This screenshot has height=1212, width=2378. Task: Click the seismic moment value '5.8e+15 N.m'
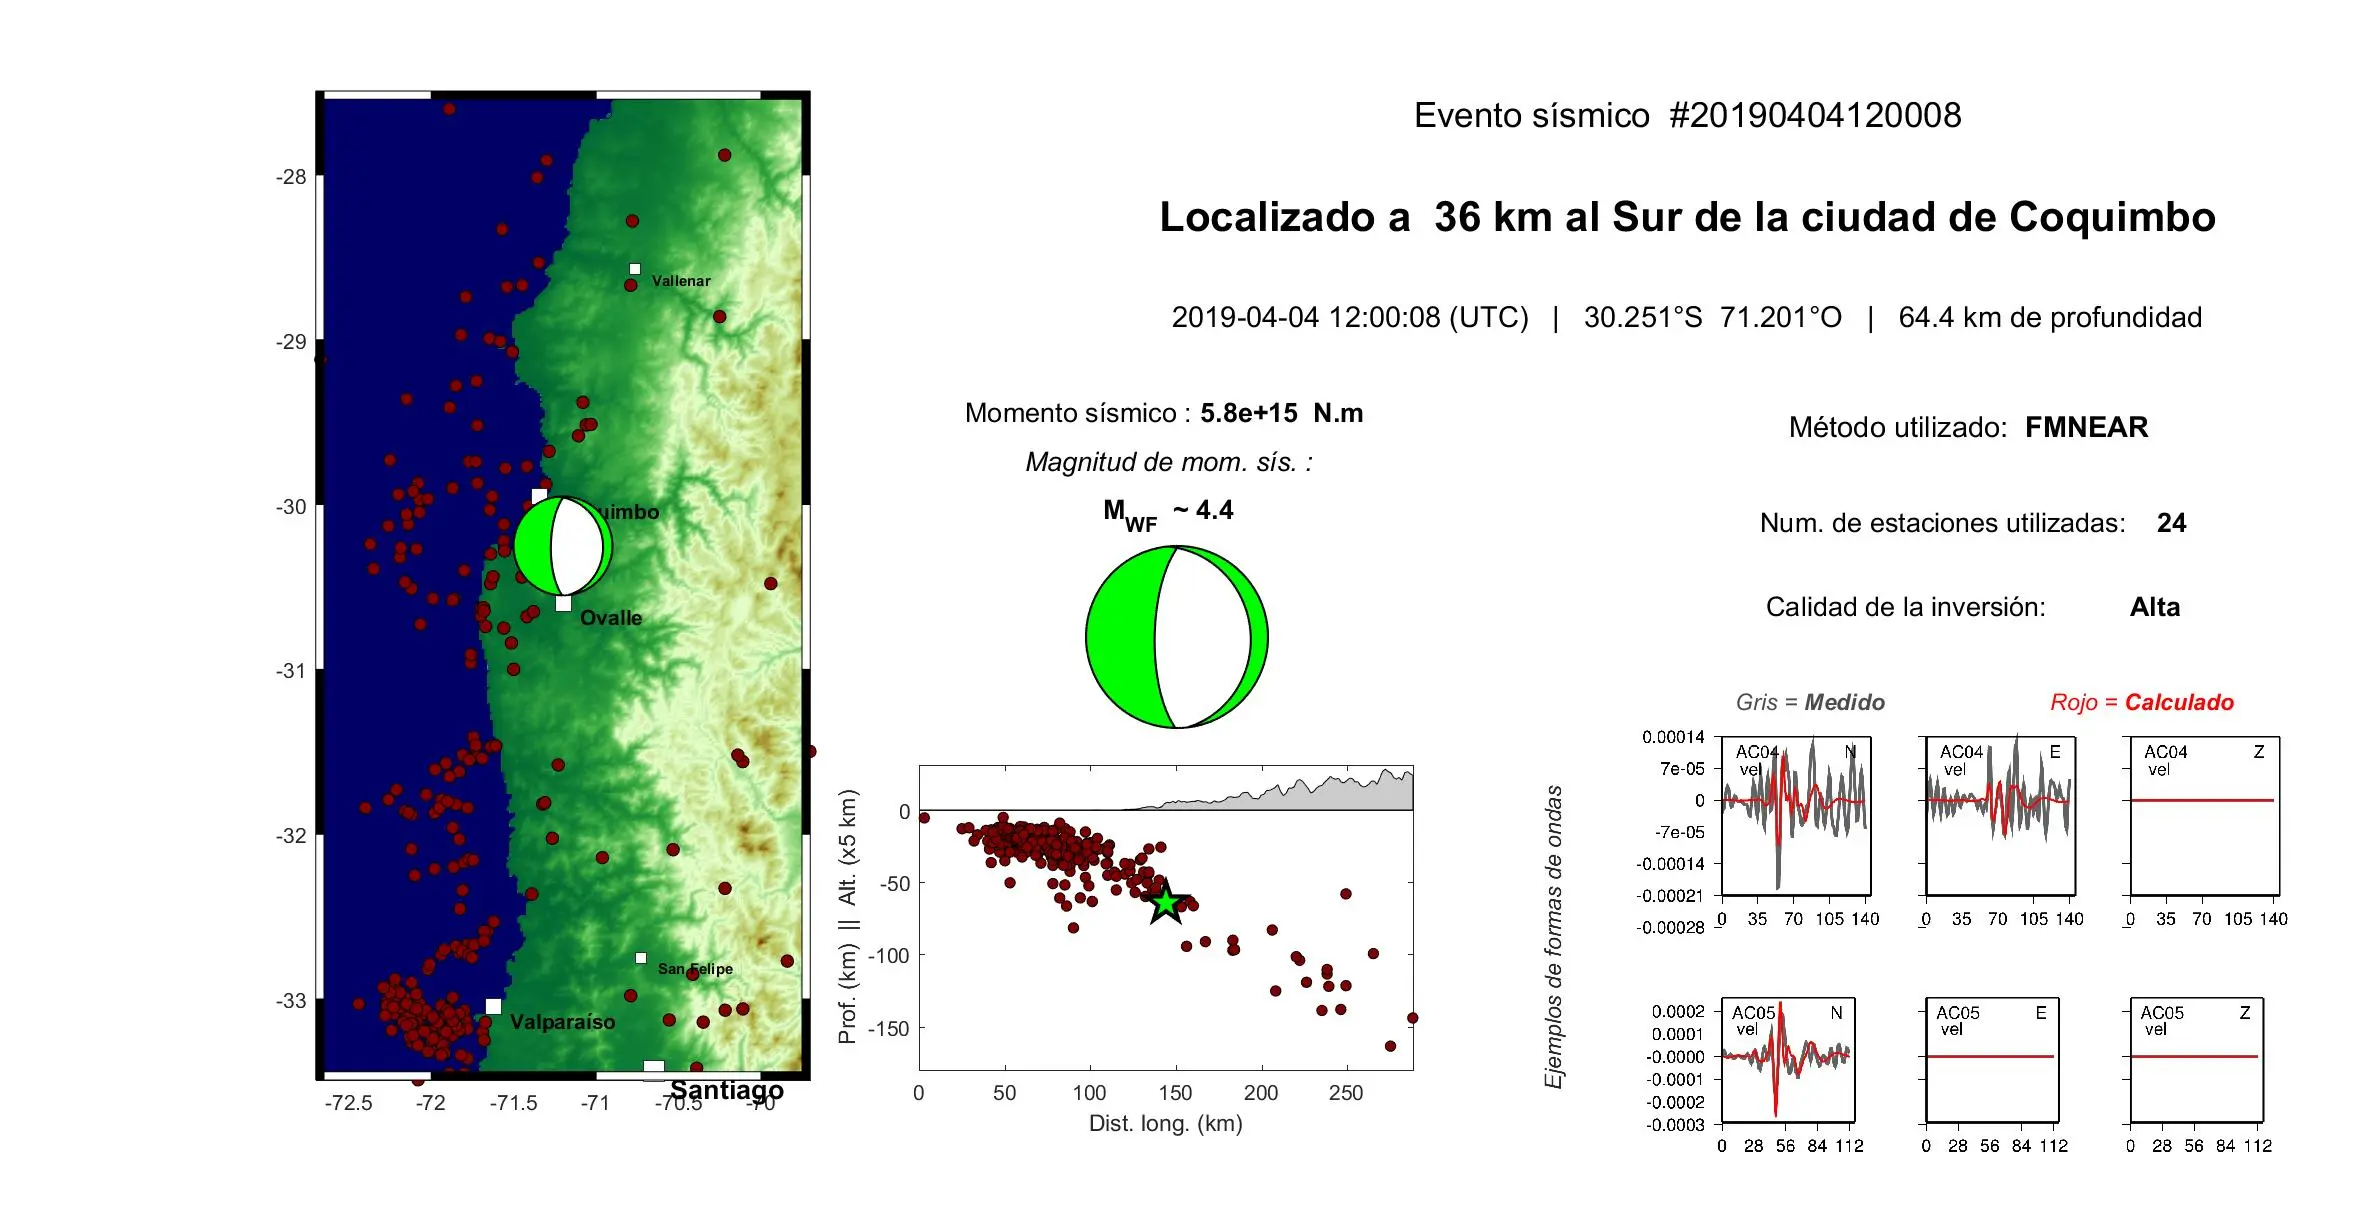(1281, 413)
